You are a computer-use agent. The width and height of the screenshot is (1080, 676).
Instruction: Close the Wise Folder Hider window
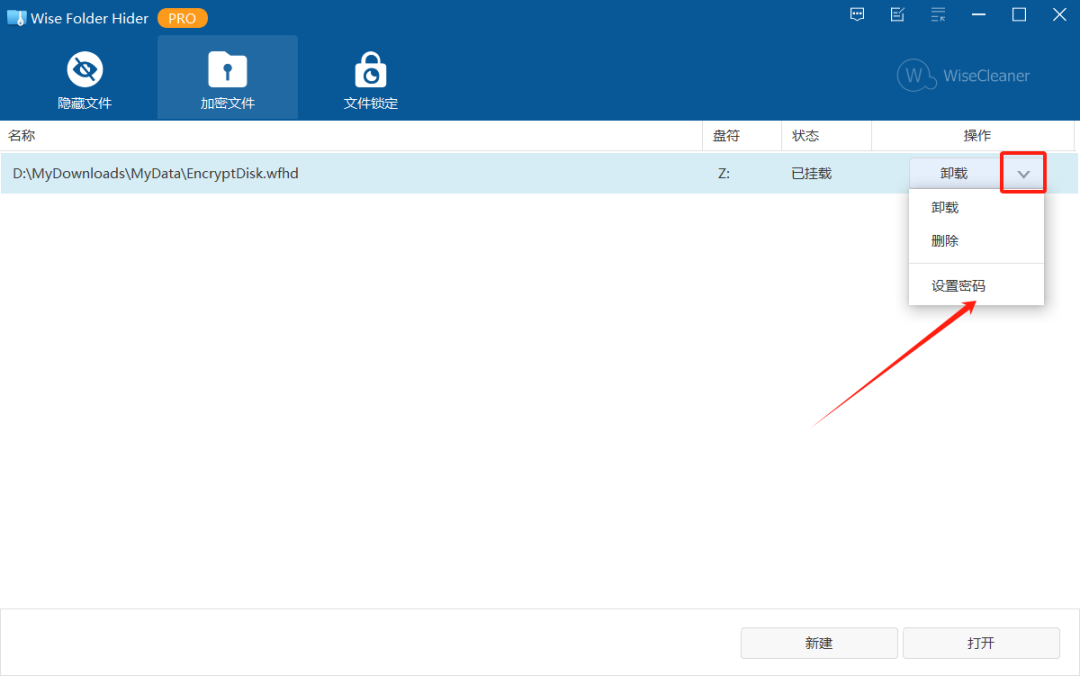pyautogui.click(x=1059, y=14)
